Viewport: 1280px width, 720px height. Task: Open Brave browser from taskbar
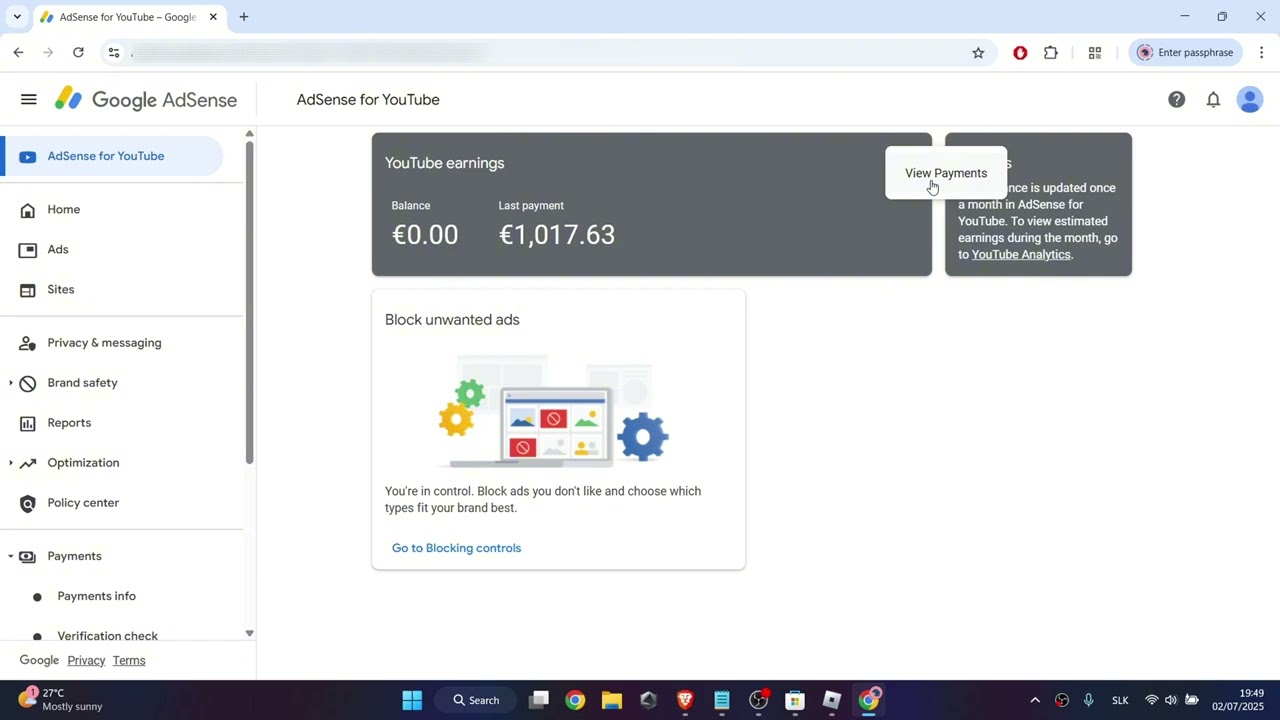pos(685,700)
